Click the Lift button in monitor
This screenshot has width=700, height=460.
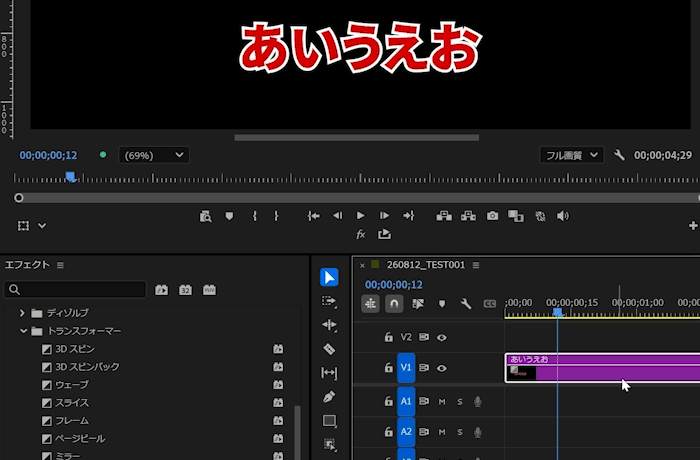444,216
